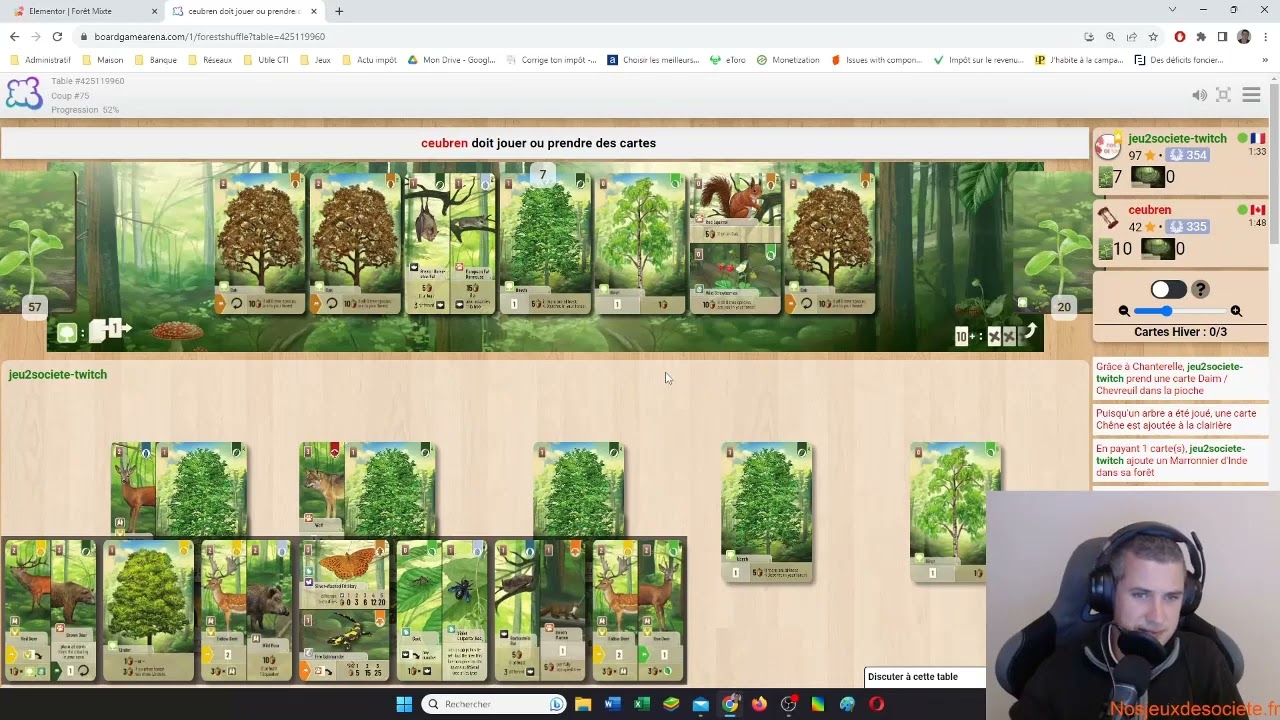Viewport: 1280px width, 720px height.
Task: Zoom out the board with minus magnifier
Action: tap(1124, 311)
